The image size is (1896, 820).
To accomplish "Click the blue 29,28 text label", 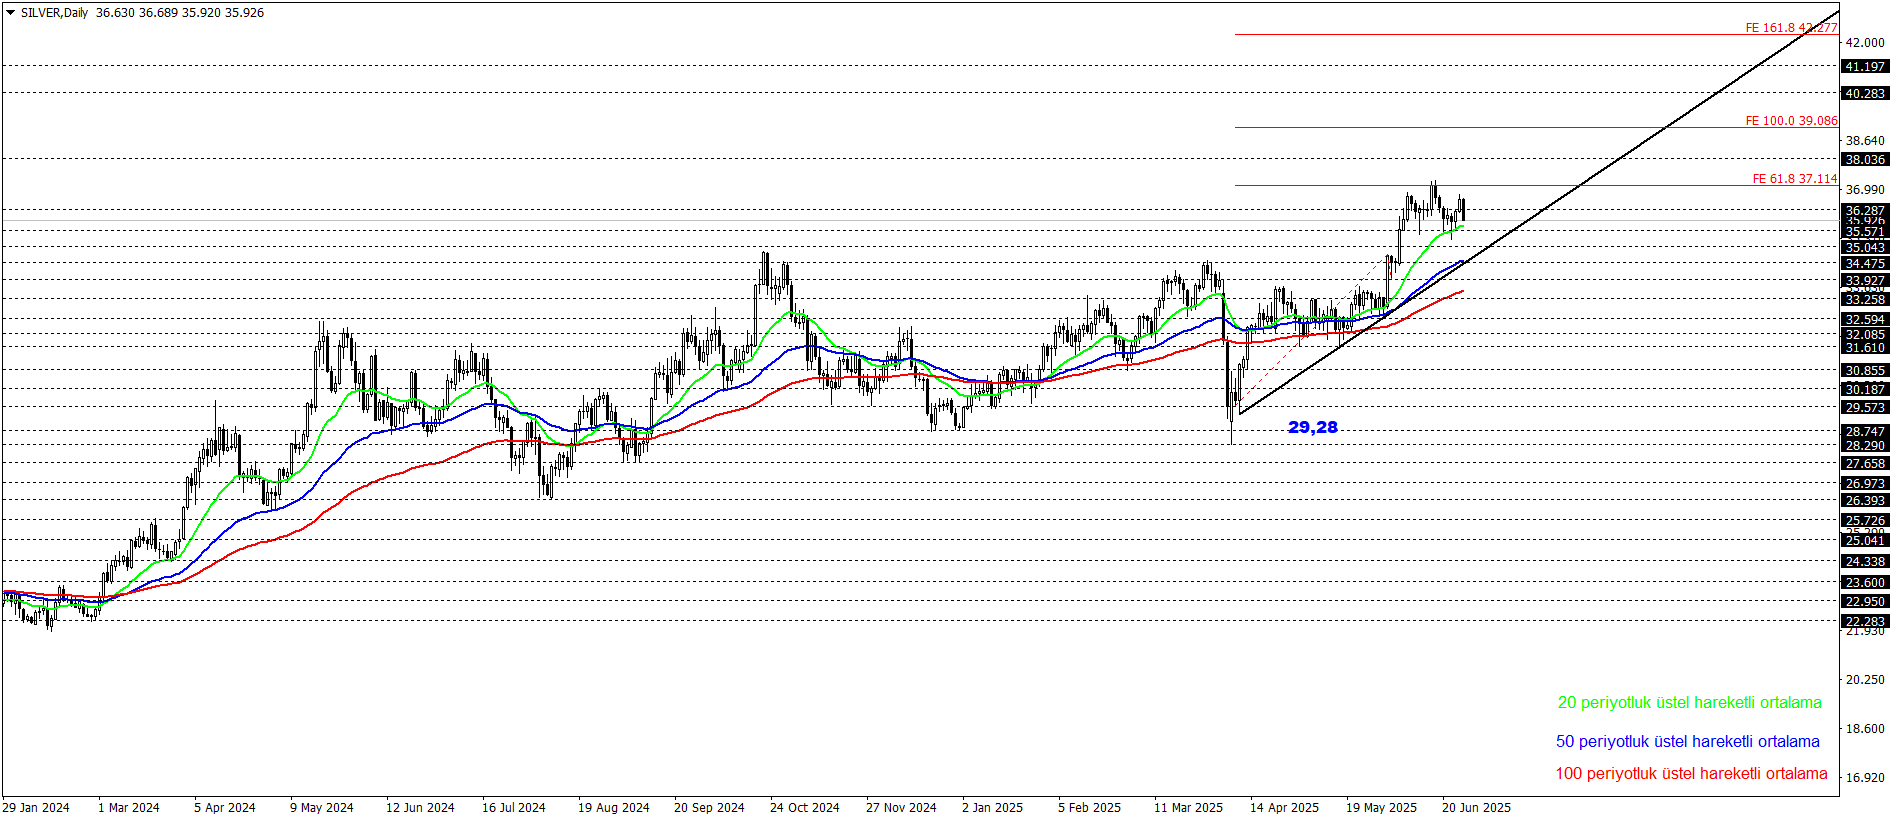I will tap(1312, 427).
